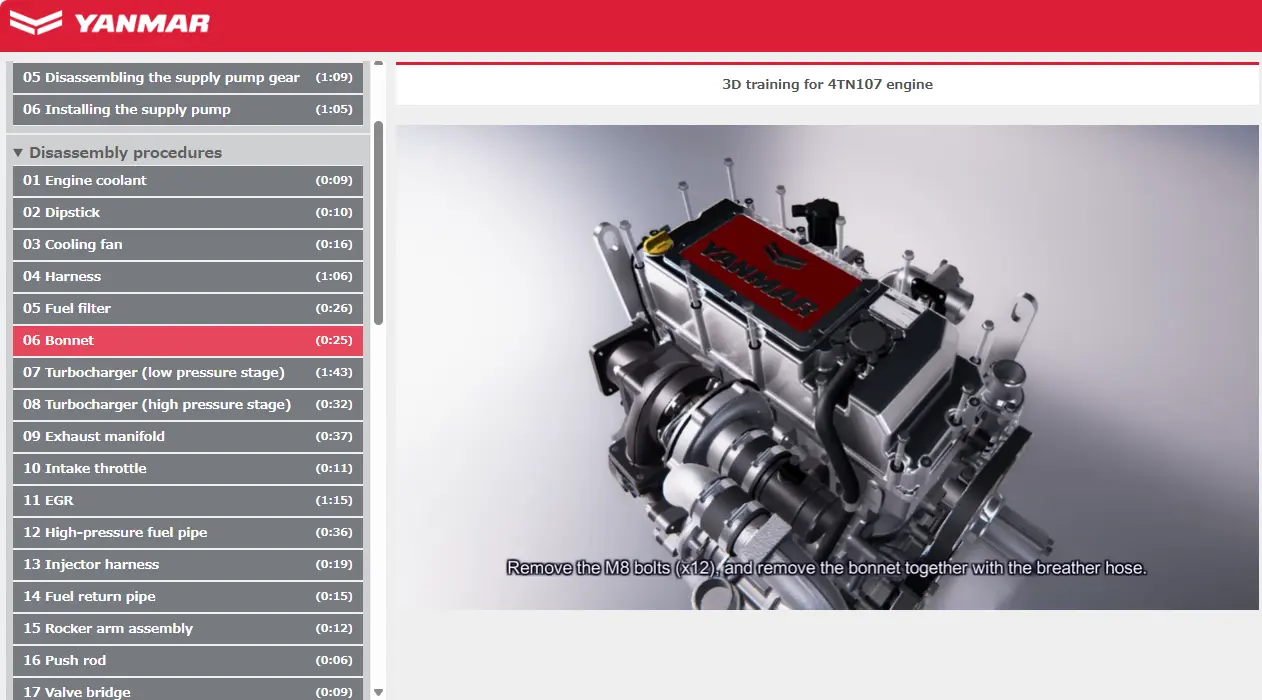Select the 14 Fuel return pipe procedure

(x=186, y=596)
